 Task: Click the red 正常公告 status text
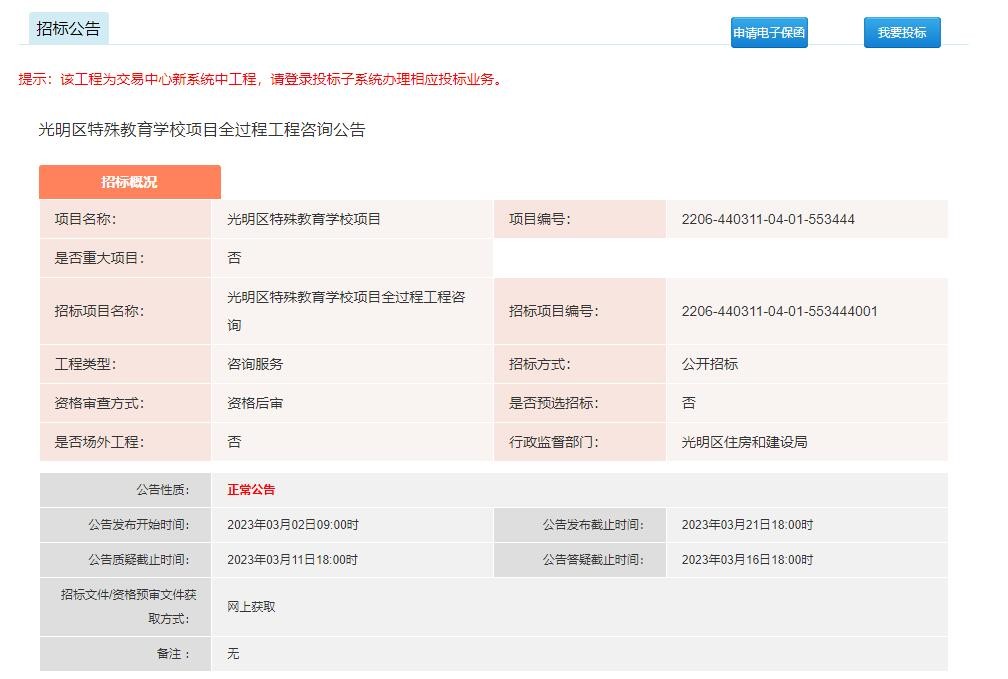pos(251,490)
